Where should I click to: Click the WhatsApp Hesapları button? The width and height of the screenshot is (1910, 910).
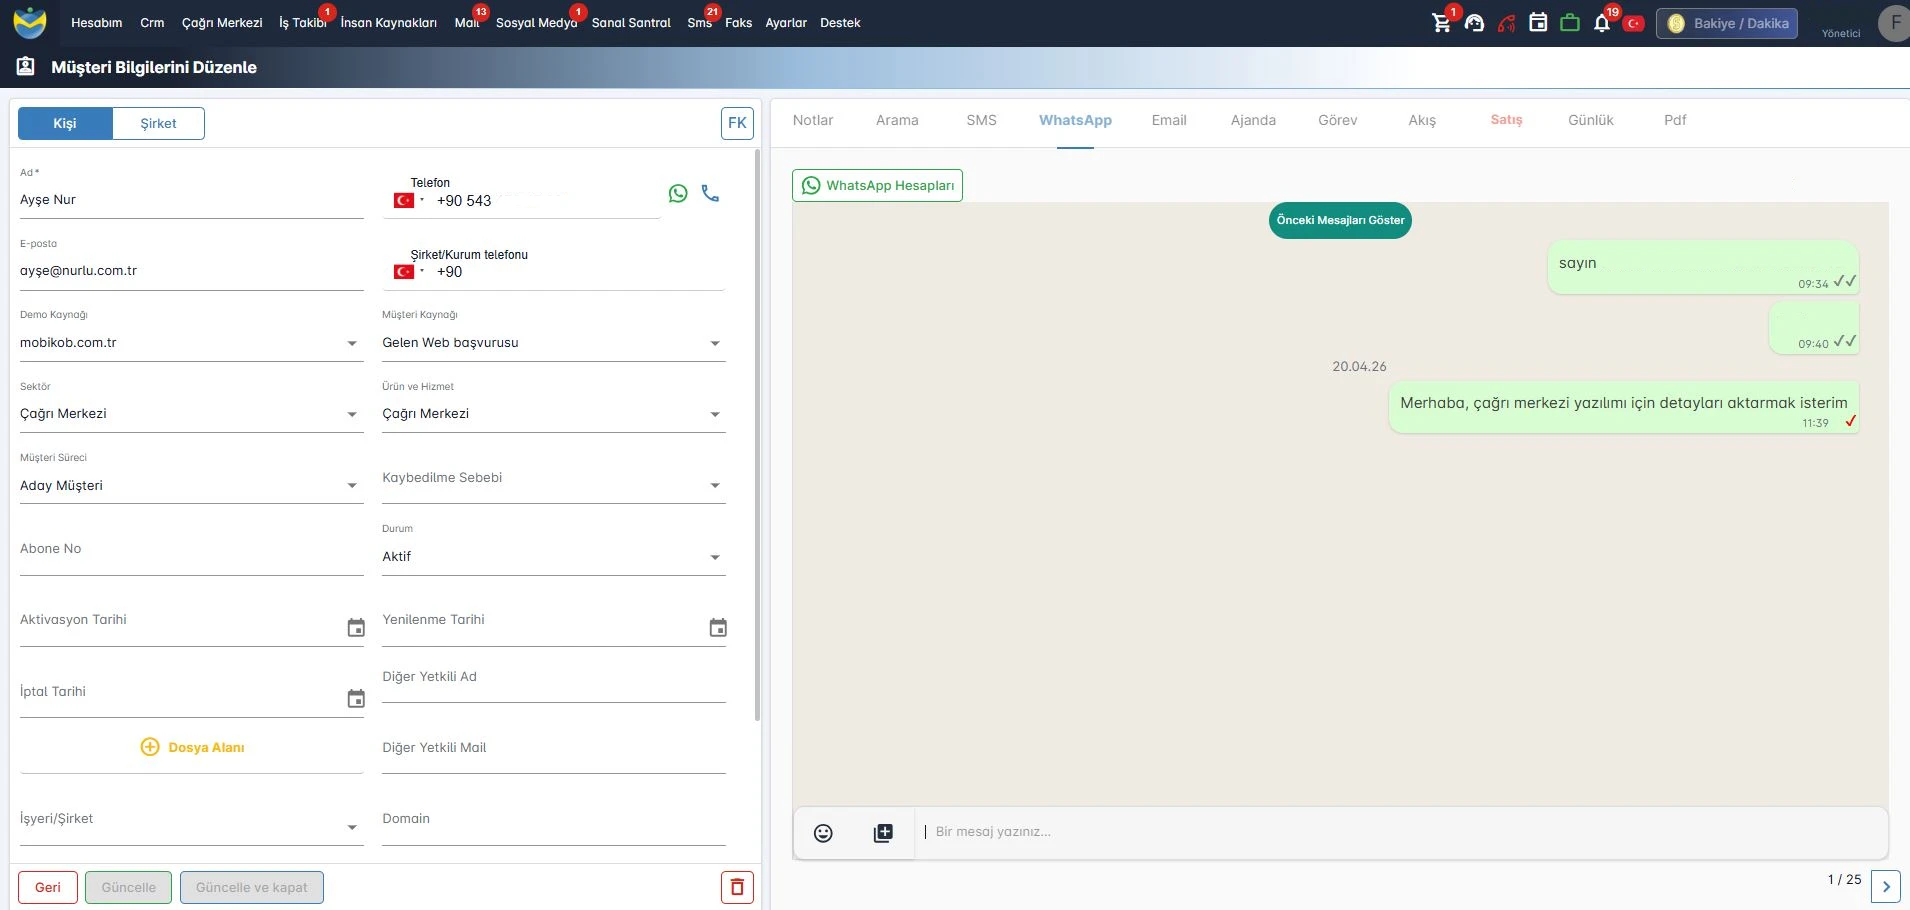(x=877, y=185)
